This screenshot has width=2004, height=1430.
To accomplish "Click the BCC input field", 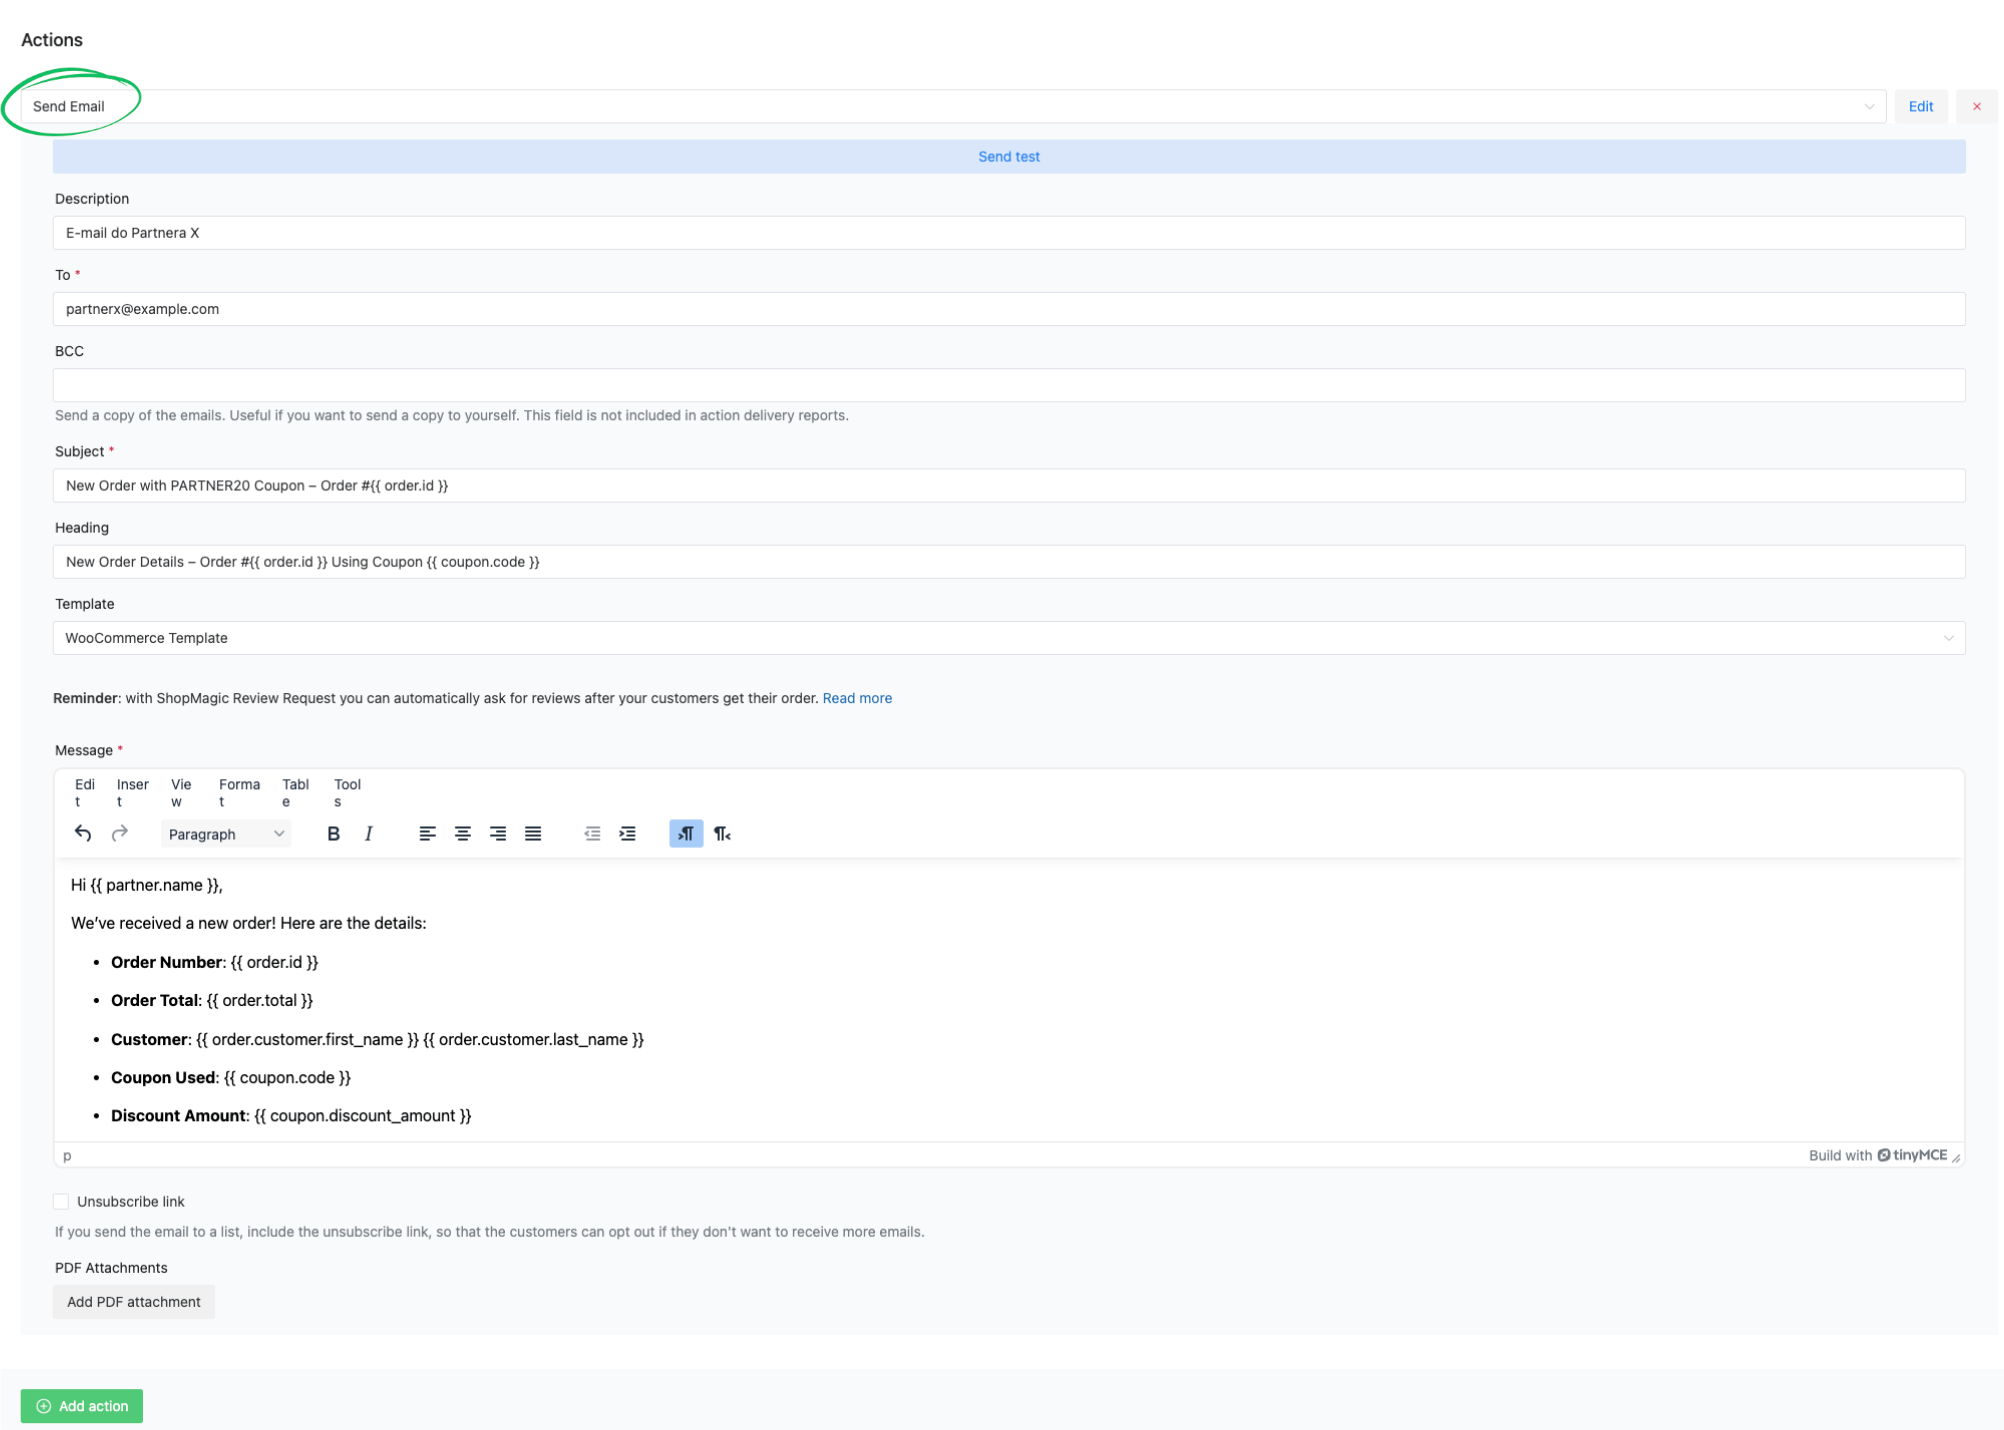I will pos(1009,384).
